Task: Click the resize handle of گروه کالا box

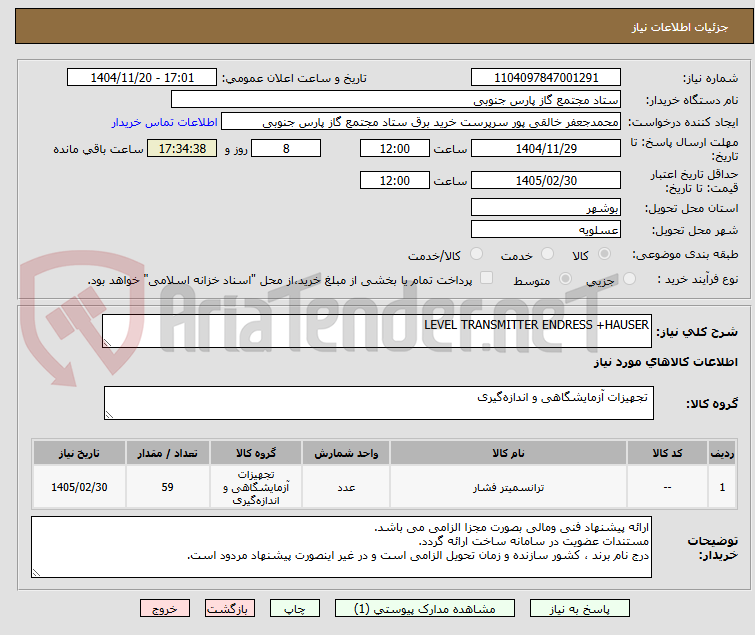Action: coord(109,415)
